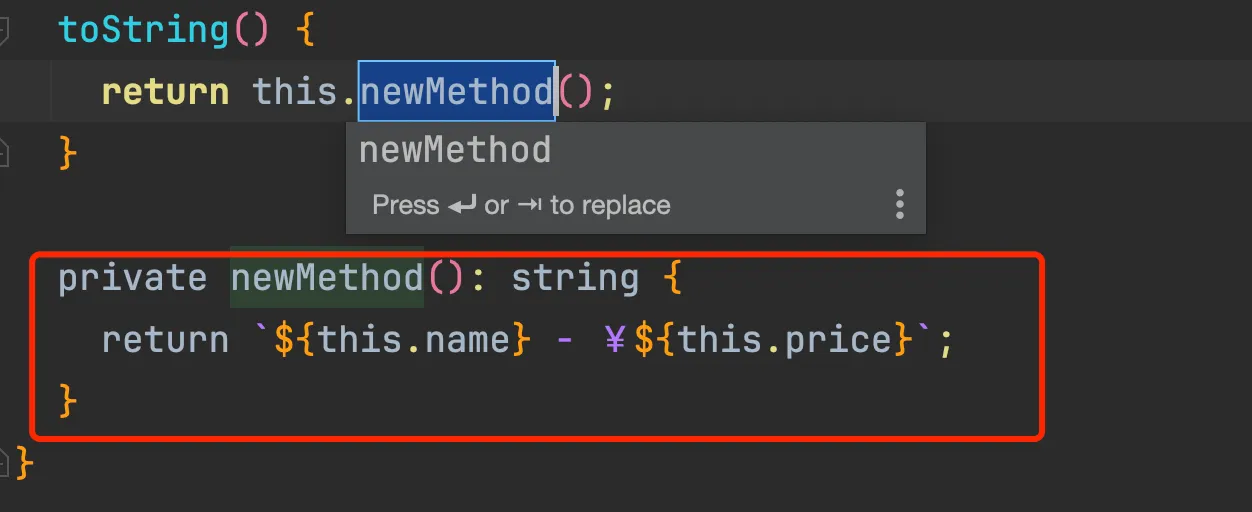Image resolution: width=1252 pixels, height=512 pixels.
Task: Click this.price inside the template string
Action: (x=785, y=340)
